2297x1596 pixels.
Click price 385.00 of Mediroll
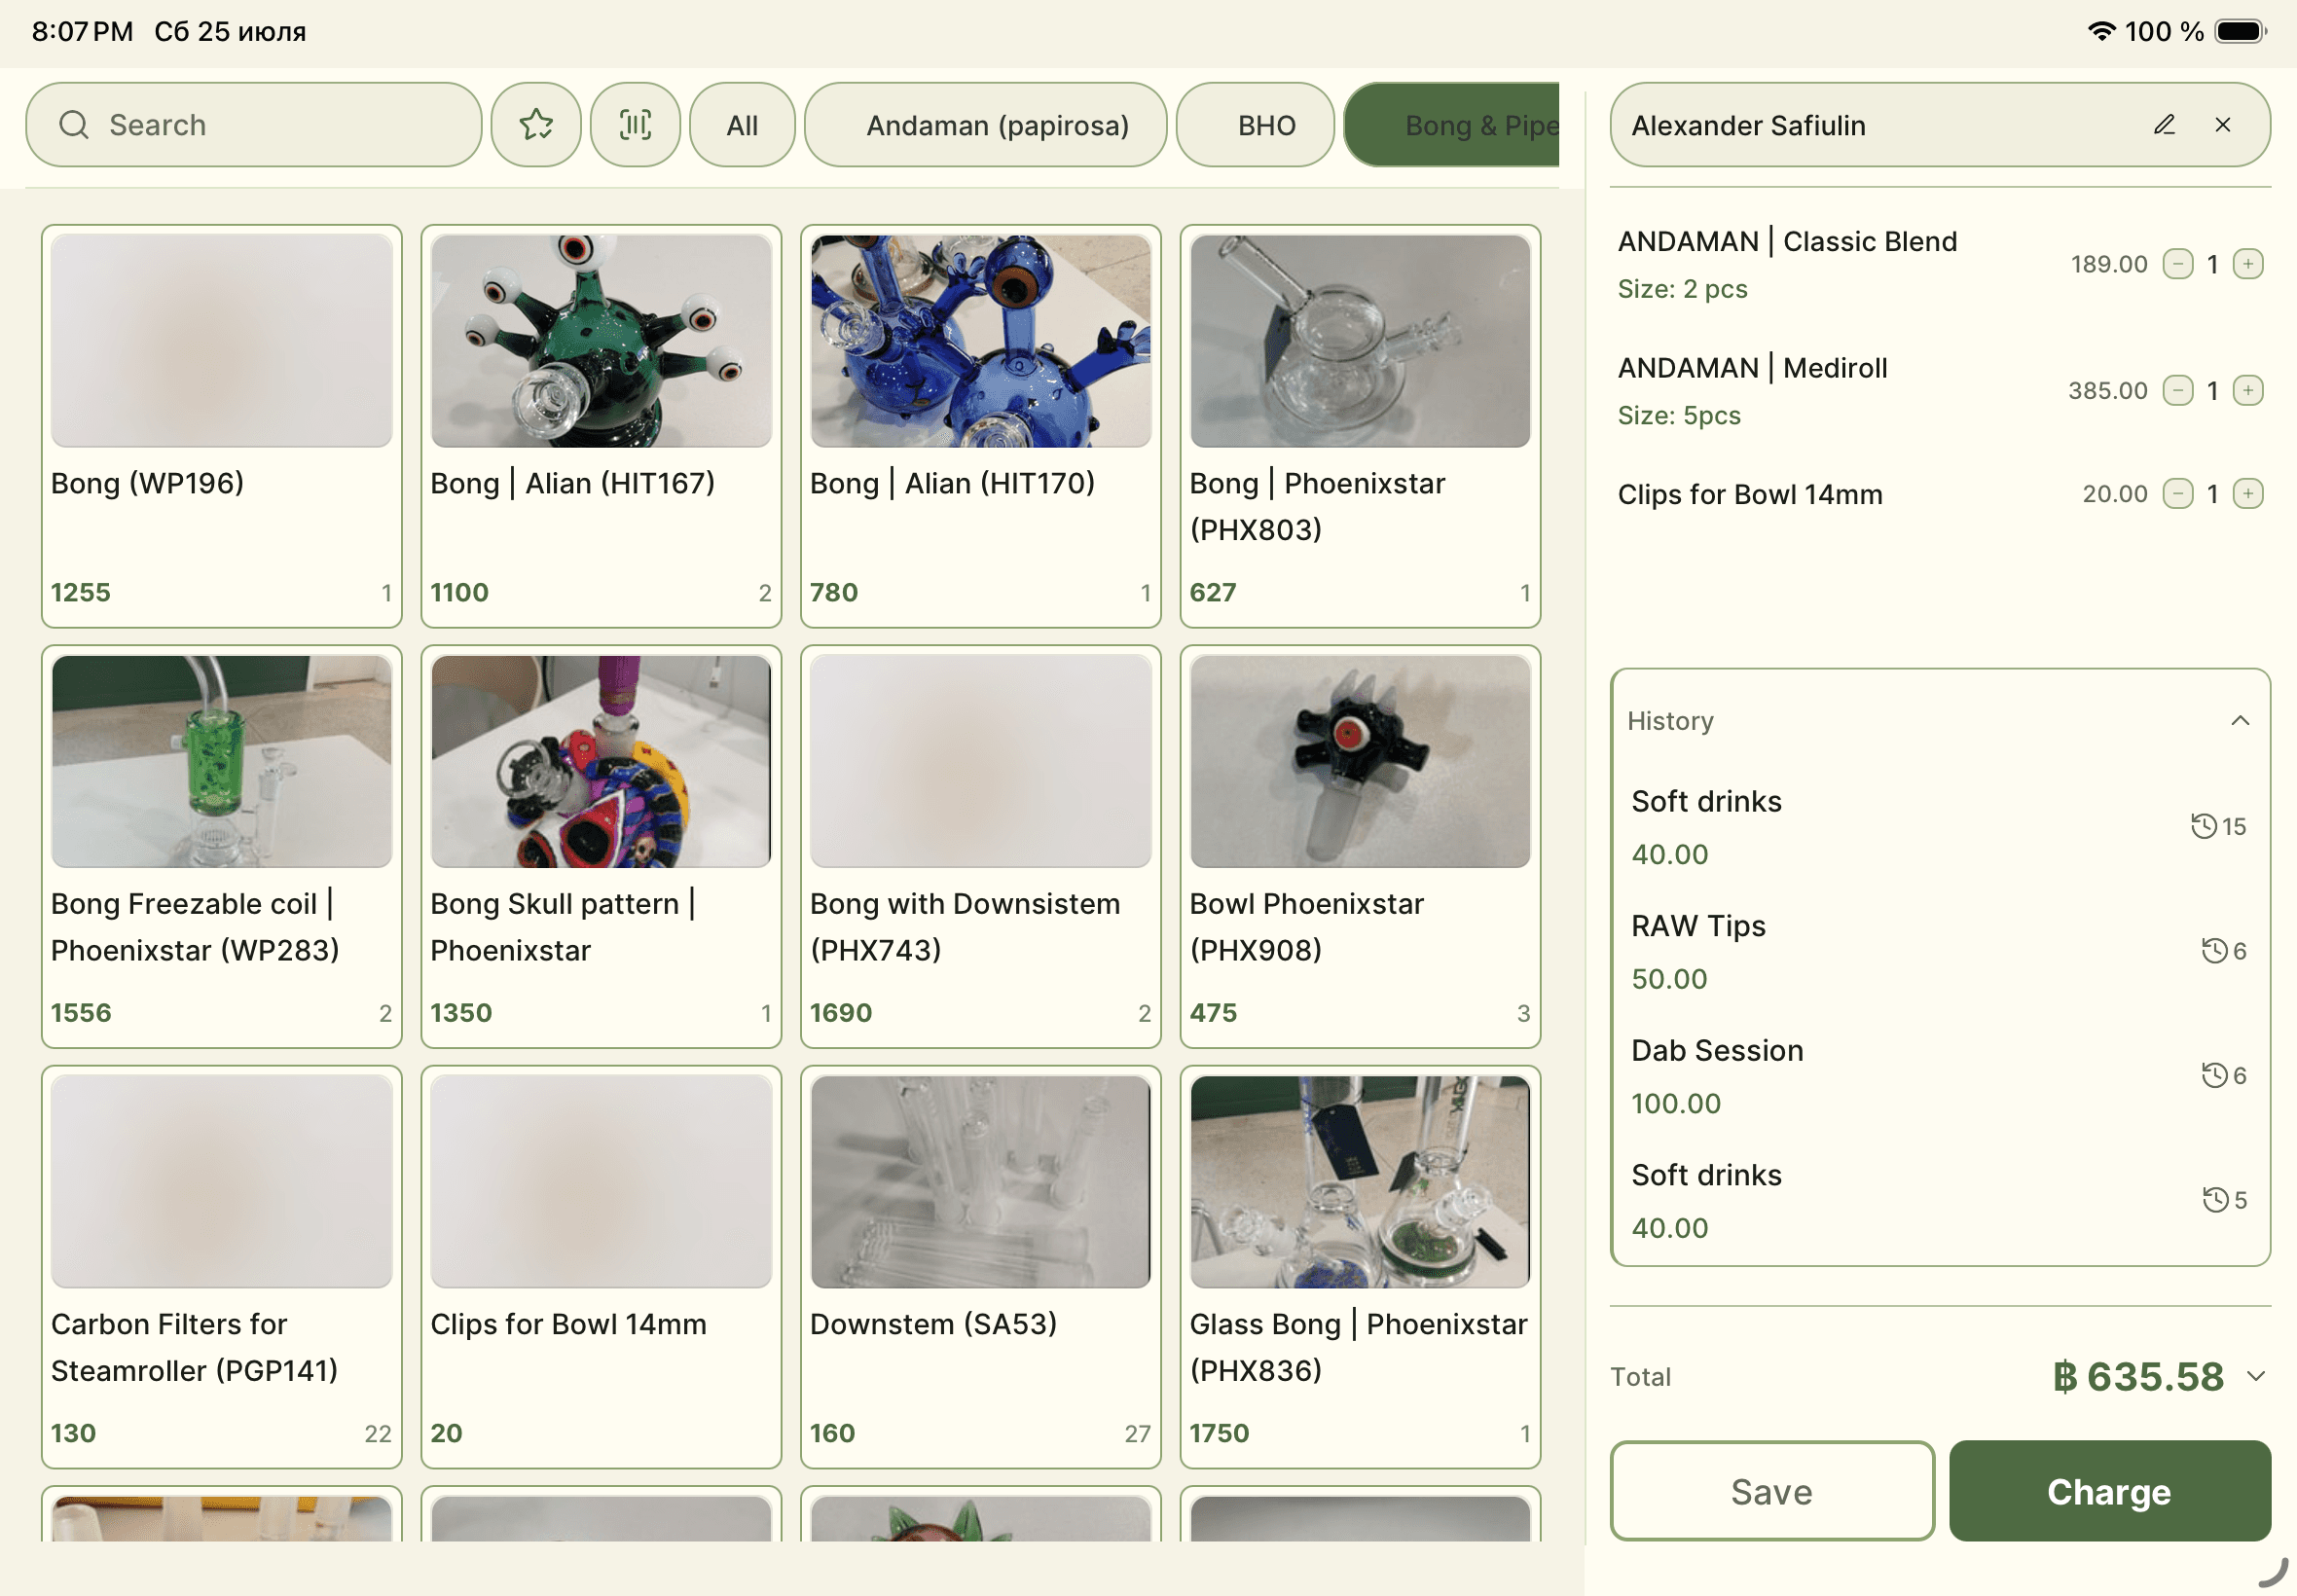(2107, 390)
